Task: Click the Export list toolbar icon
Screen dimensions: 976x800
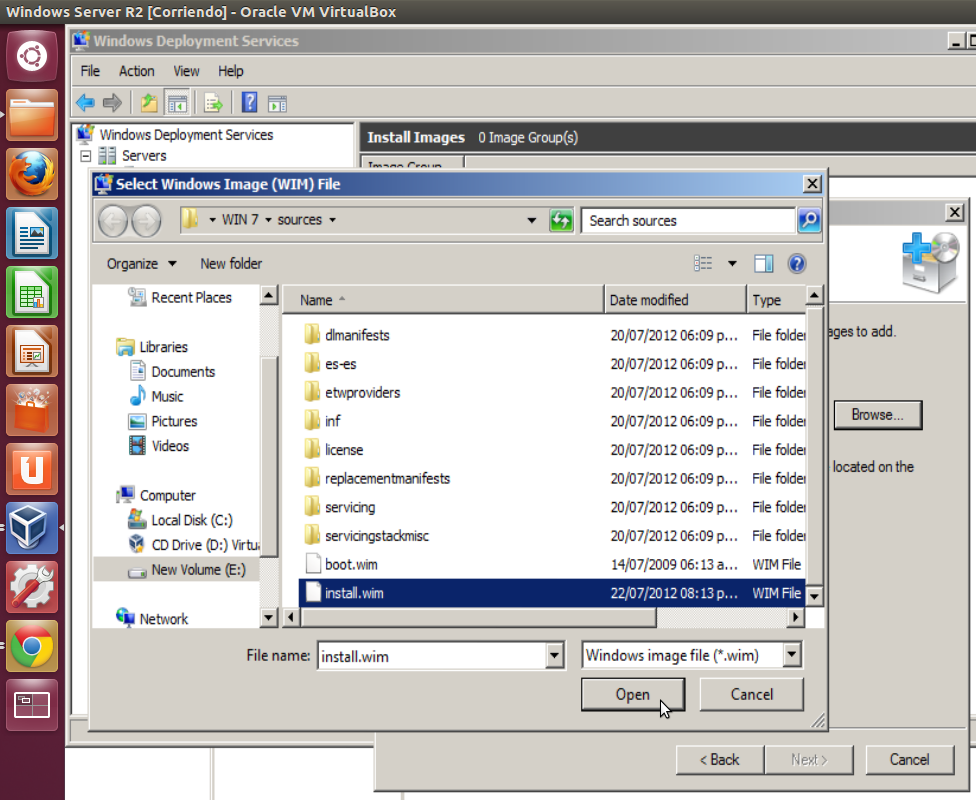Action: coord(214,103)
